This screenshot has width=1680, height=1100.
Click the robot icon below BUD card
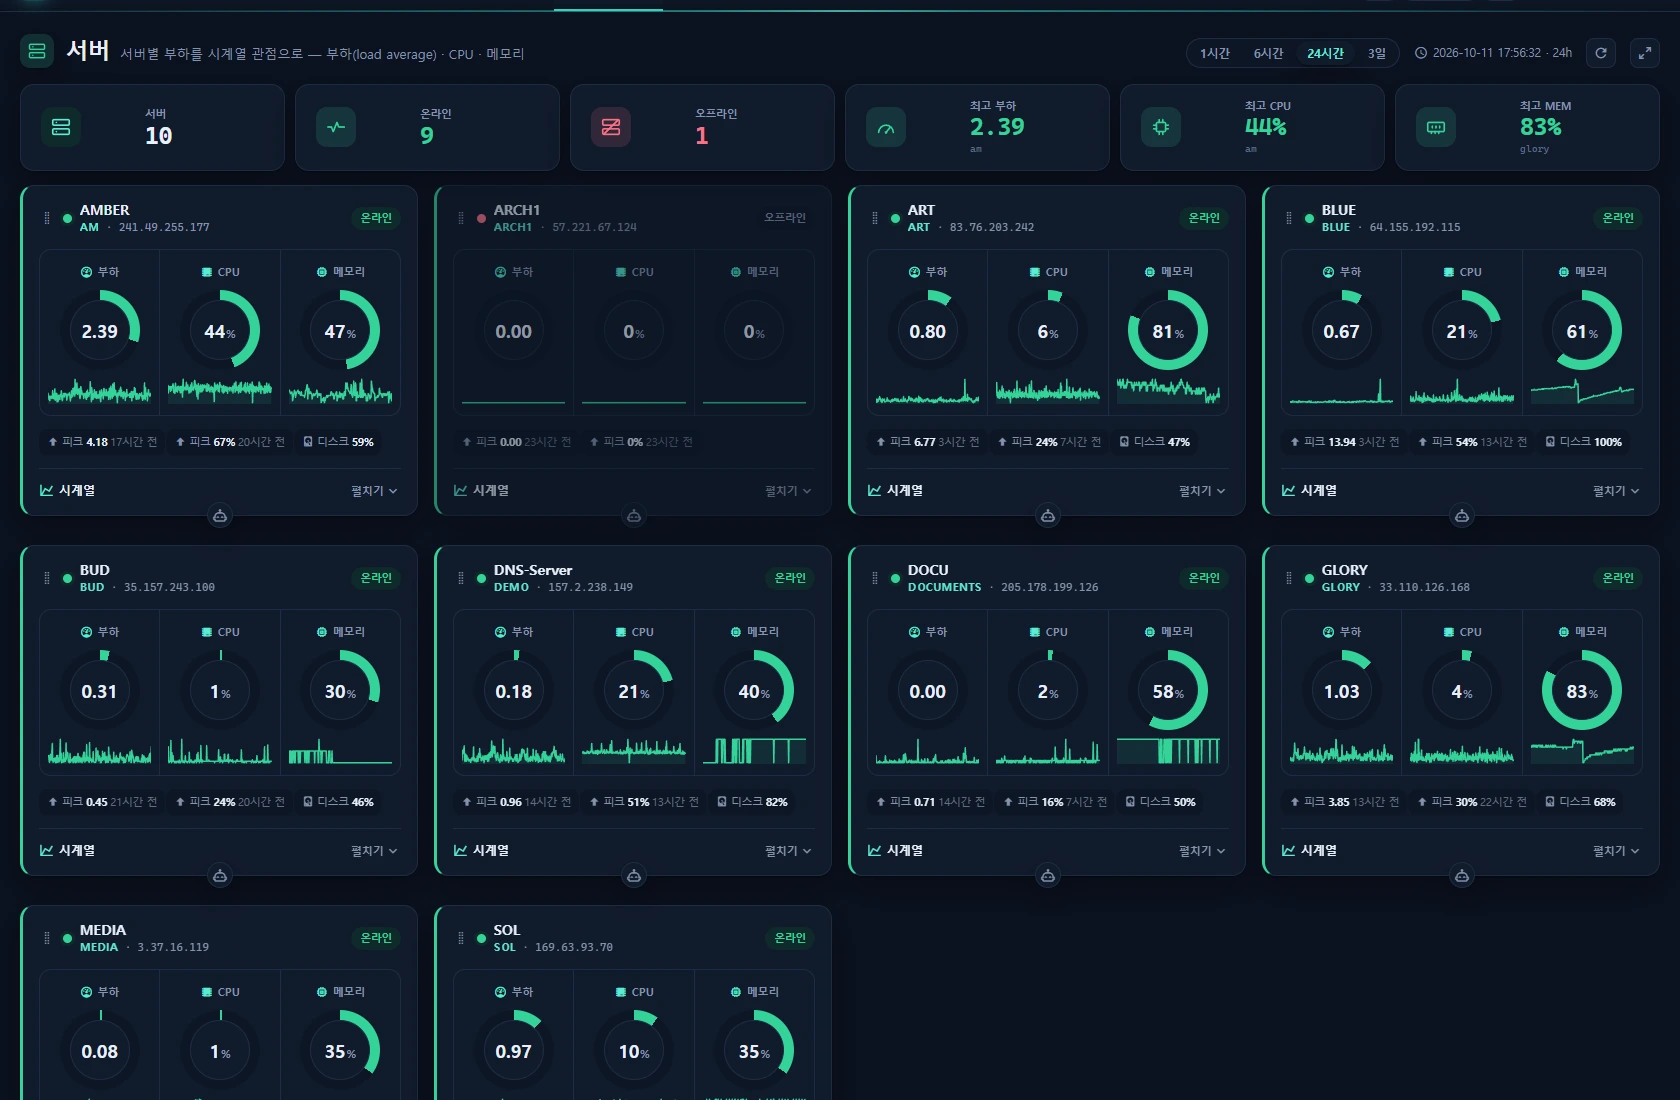pos(220,876)
